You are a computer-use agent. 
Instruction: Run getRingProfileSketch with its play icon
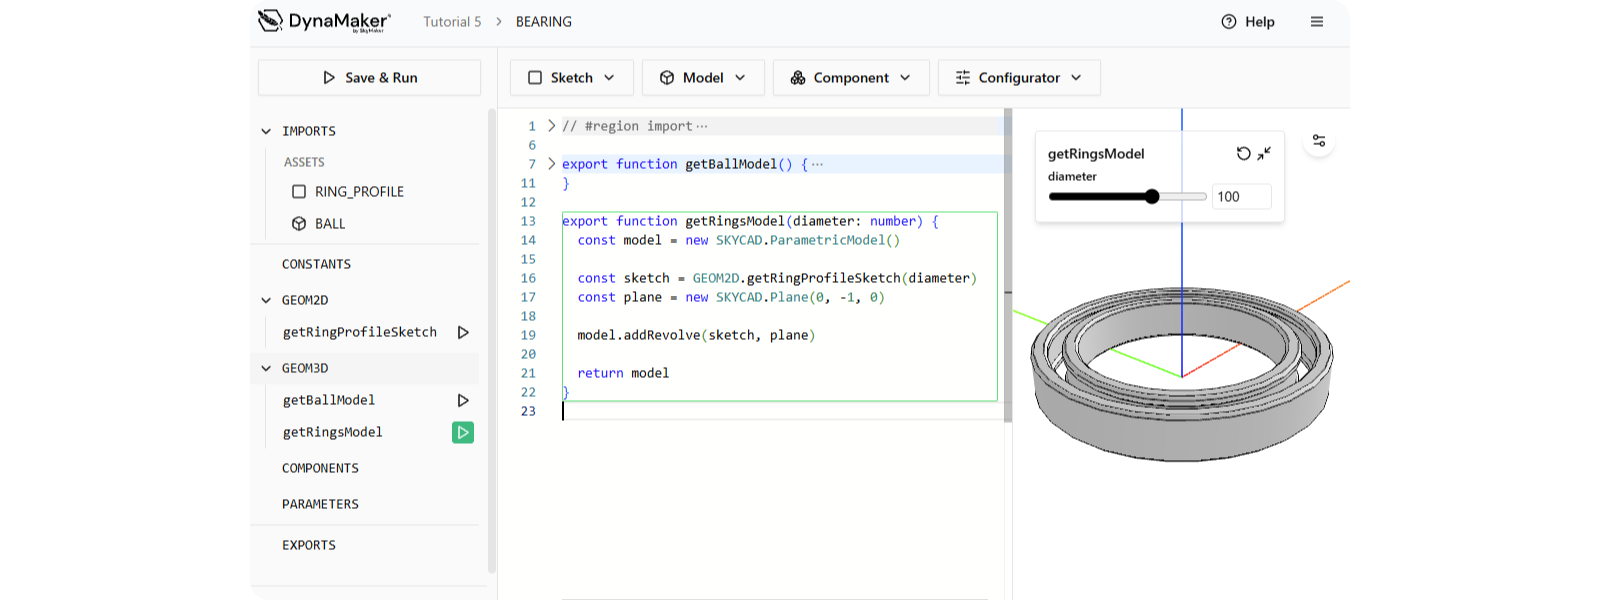click(463, 332)
